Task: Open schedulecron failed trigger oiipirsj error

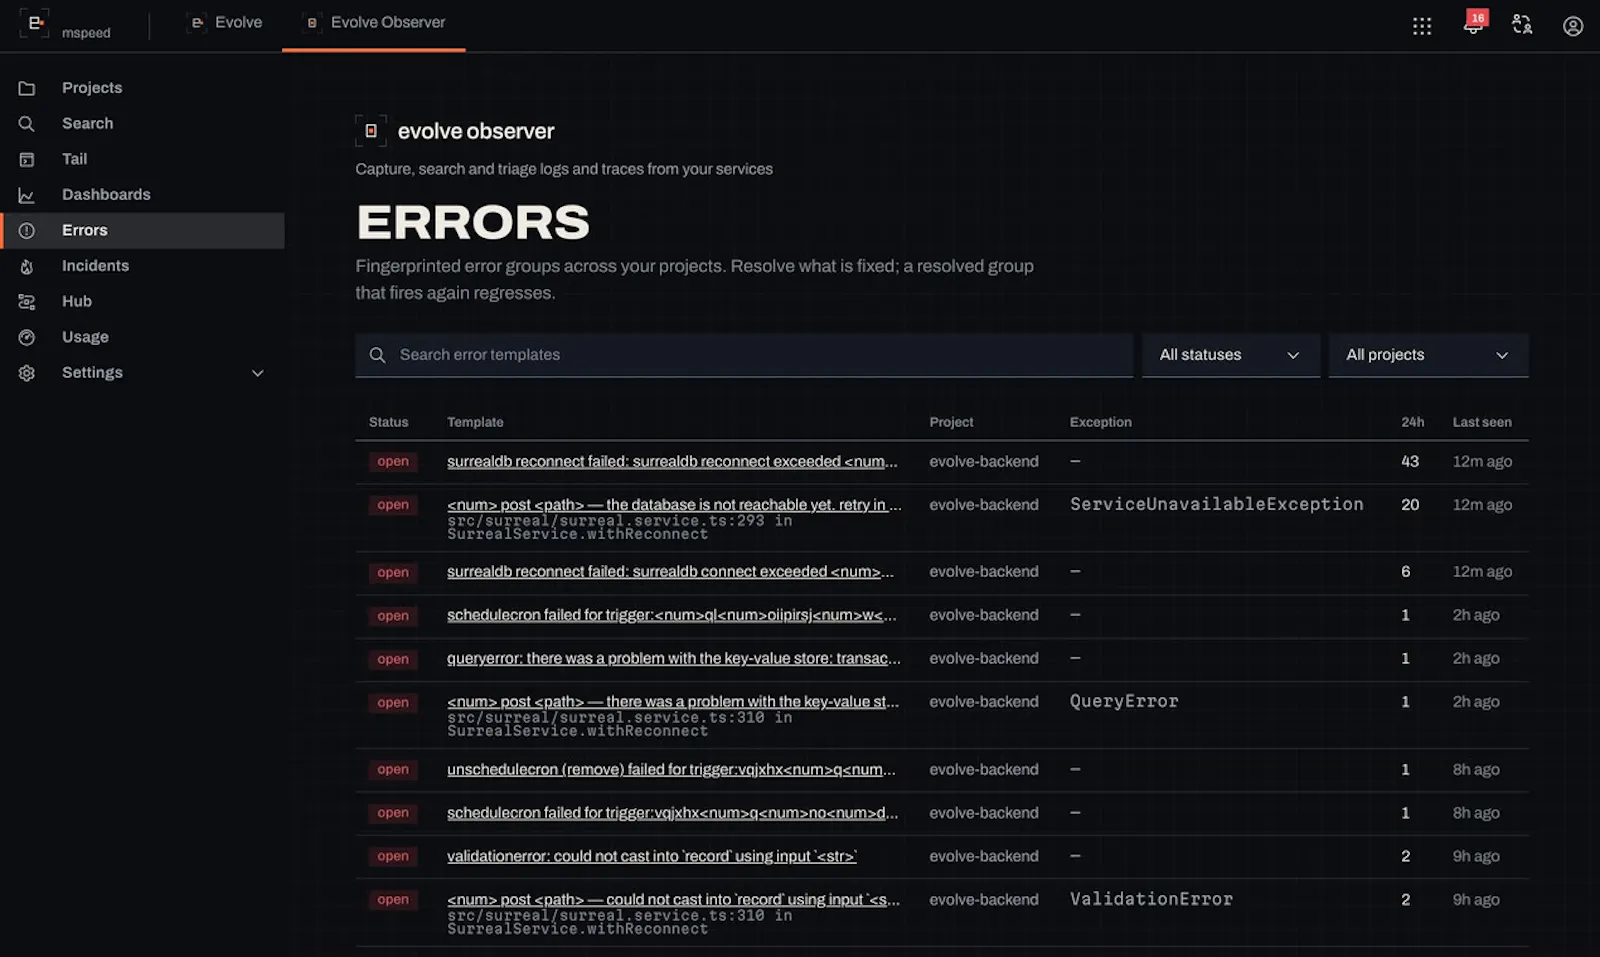Action: tap(672, 615)
